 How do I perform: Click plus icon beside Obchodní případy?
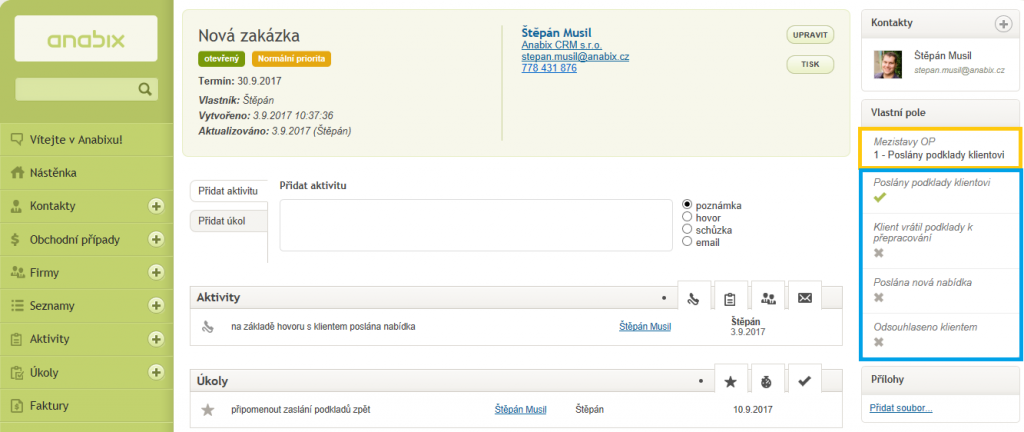pyautogui.click(x=155, y=239)
